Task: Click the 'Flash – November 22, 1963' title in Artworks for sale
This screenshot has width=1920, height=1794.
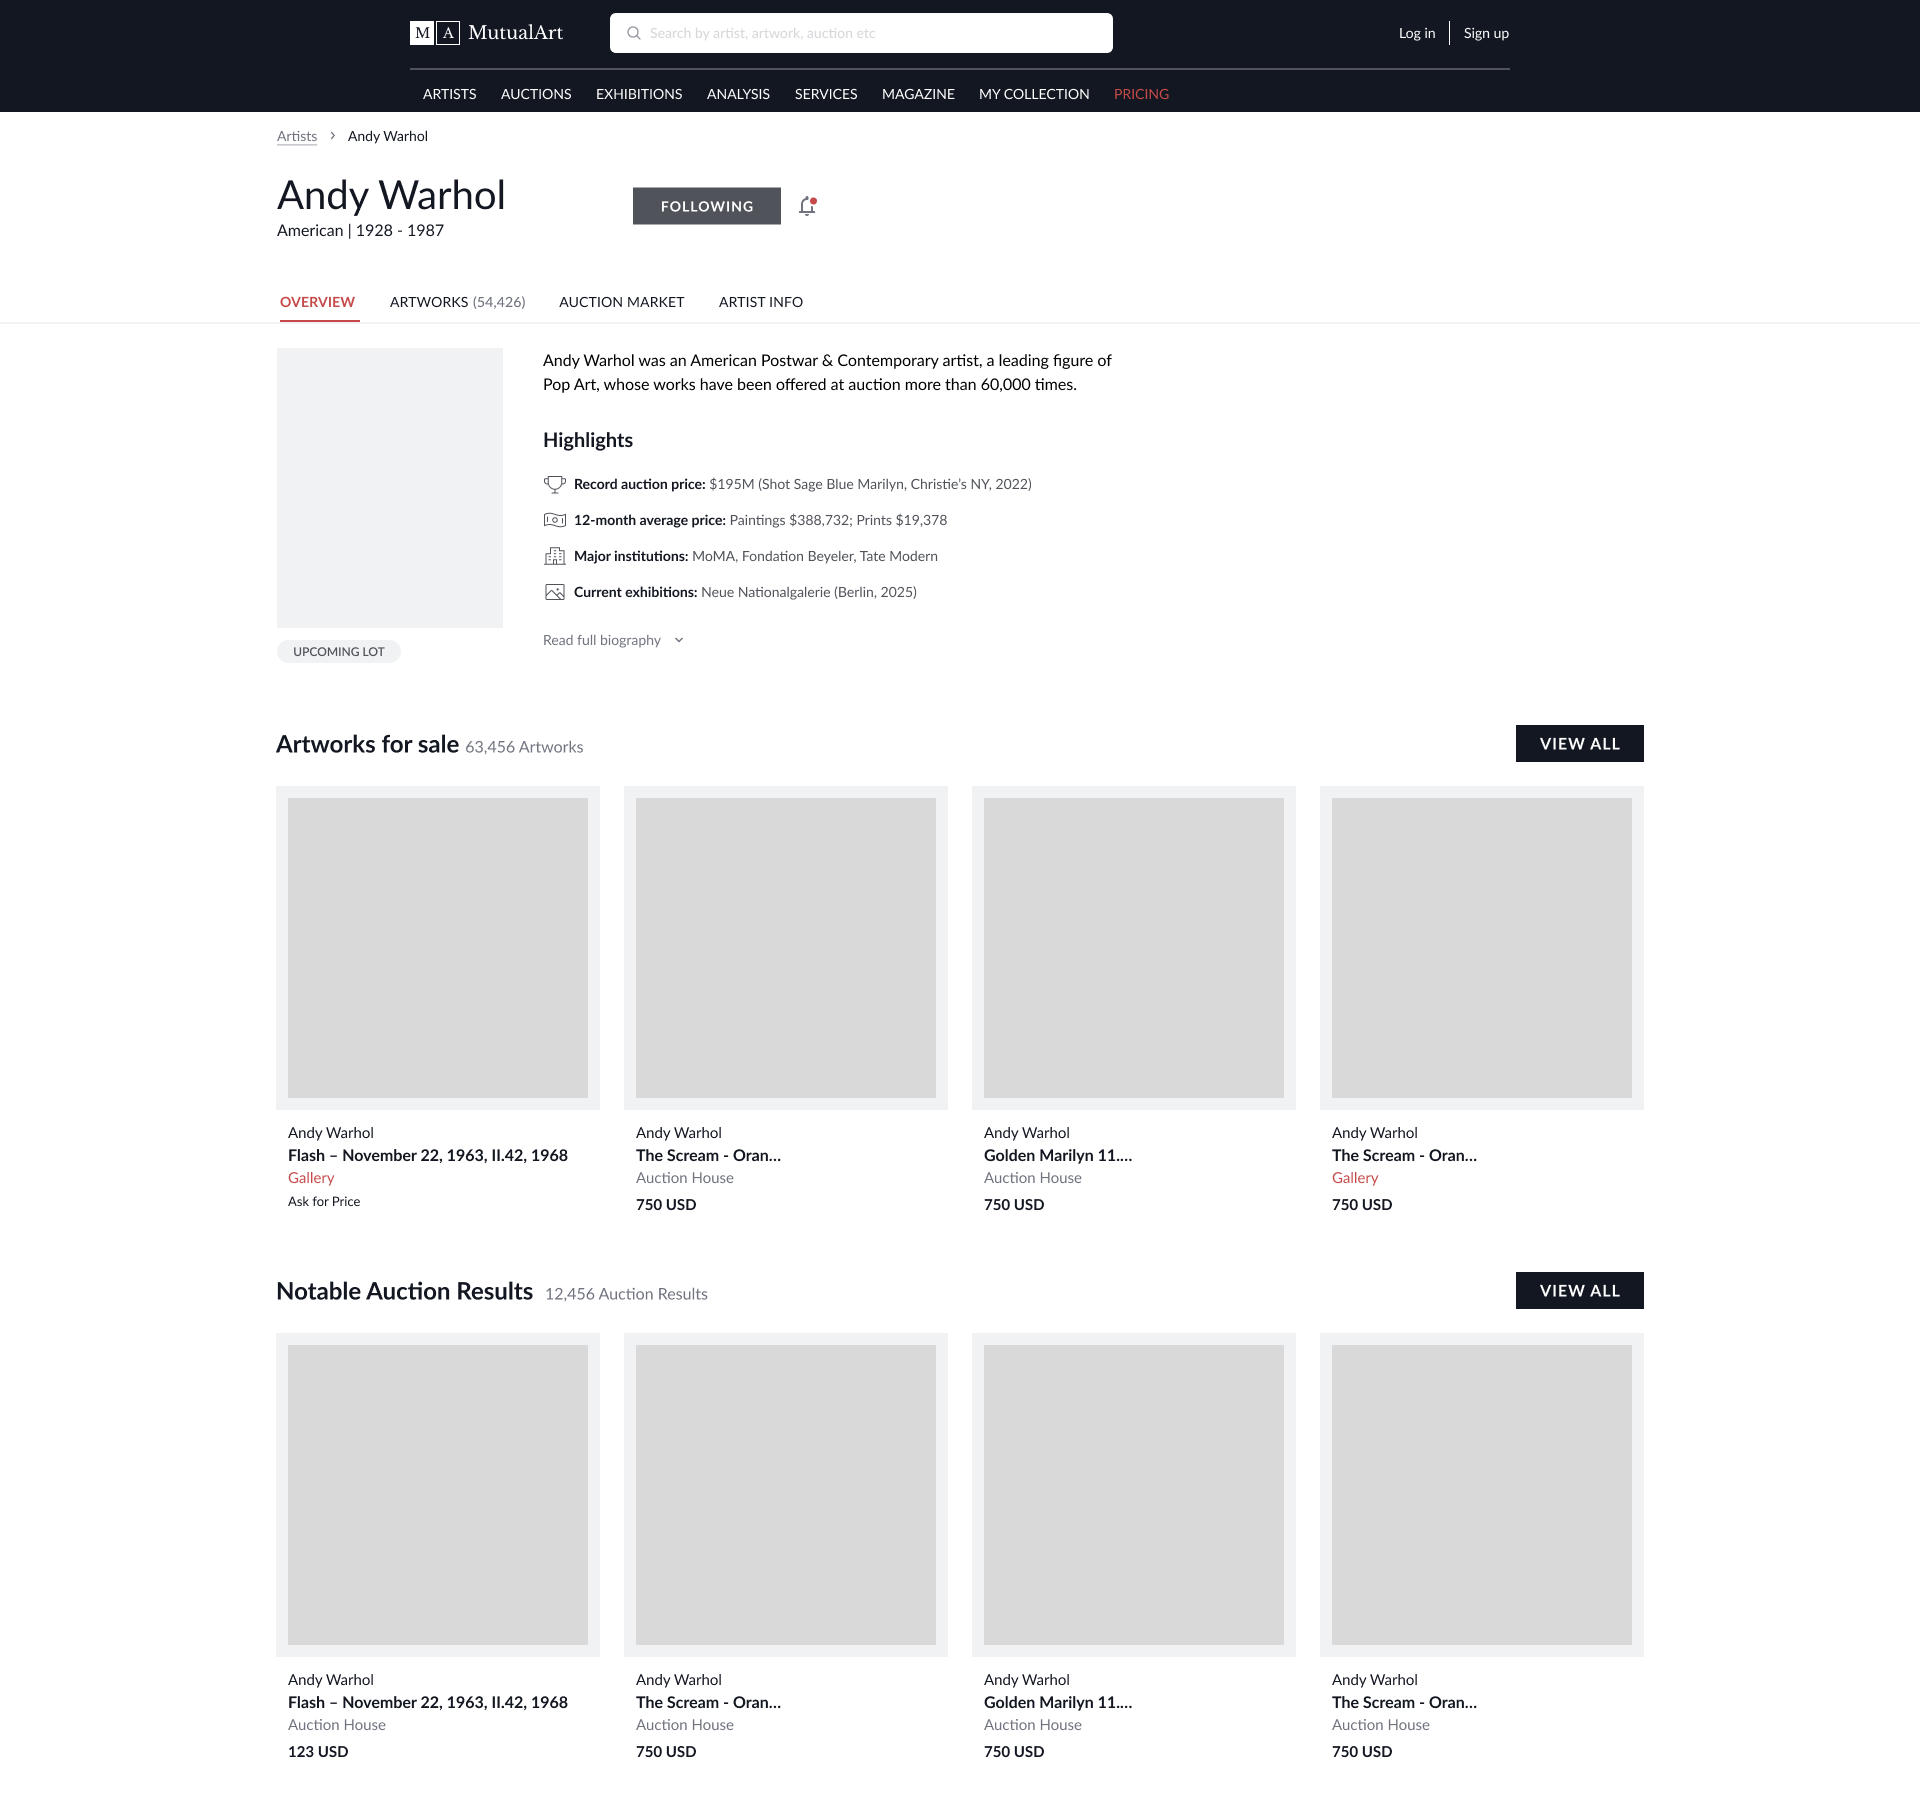Action: 428,1155
